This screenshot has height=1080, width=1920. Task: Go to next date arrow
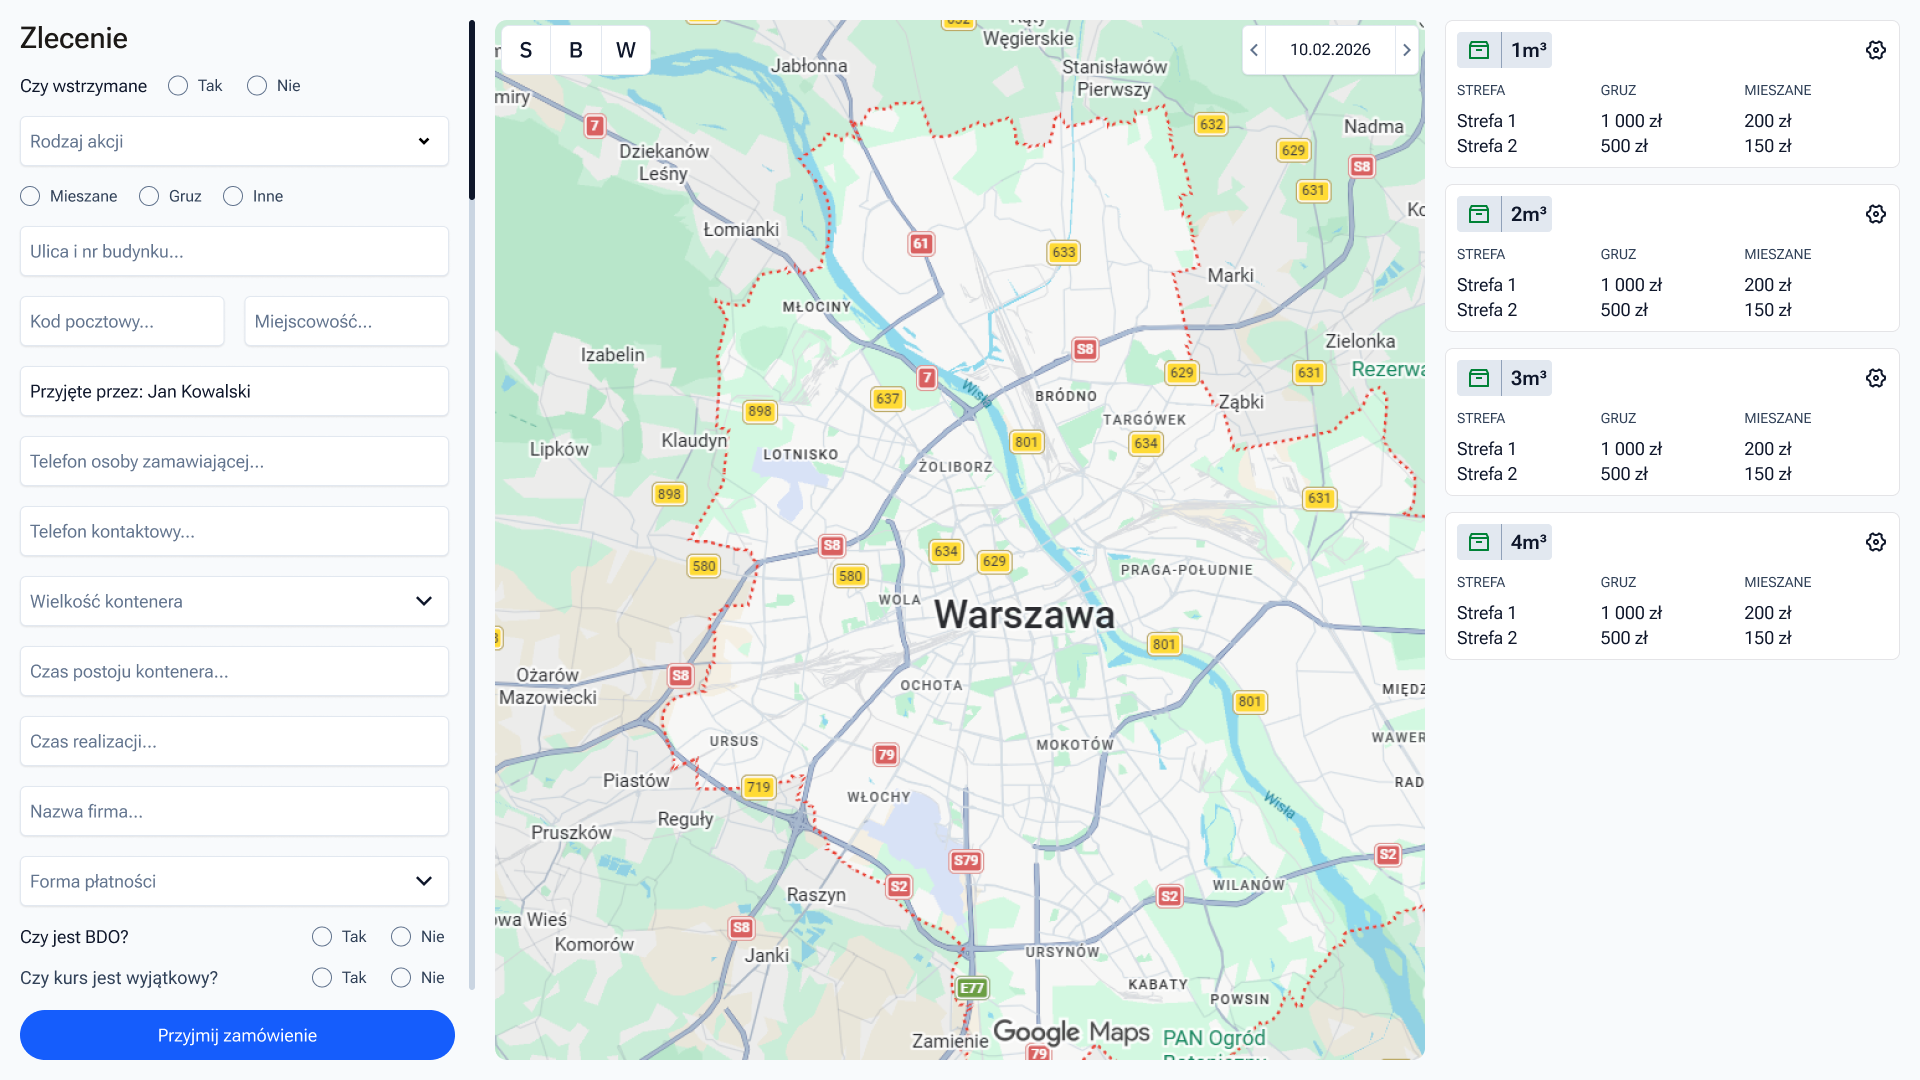pos(1407,50)
